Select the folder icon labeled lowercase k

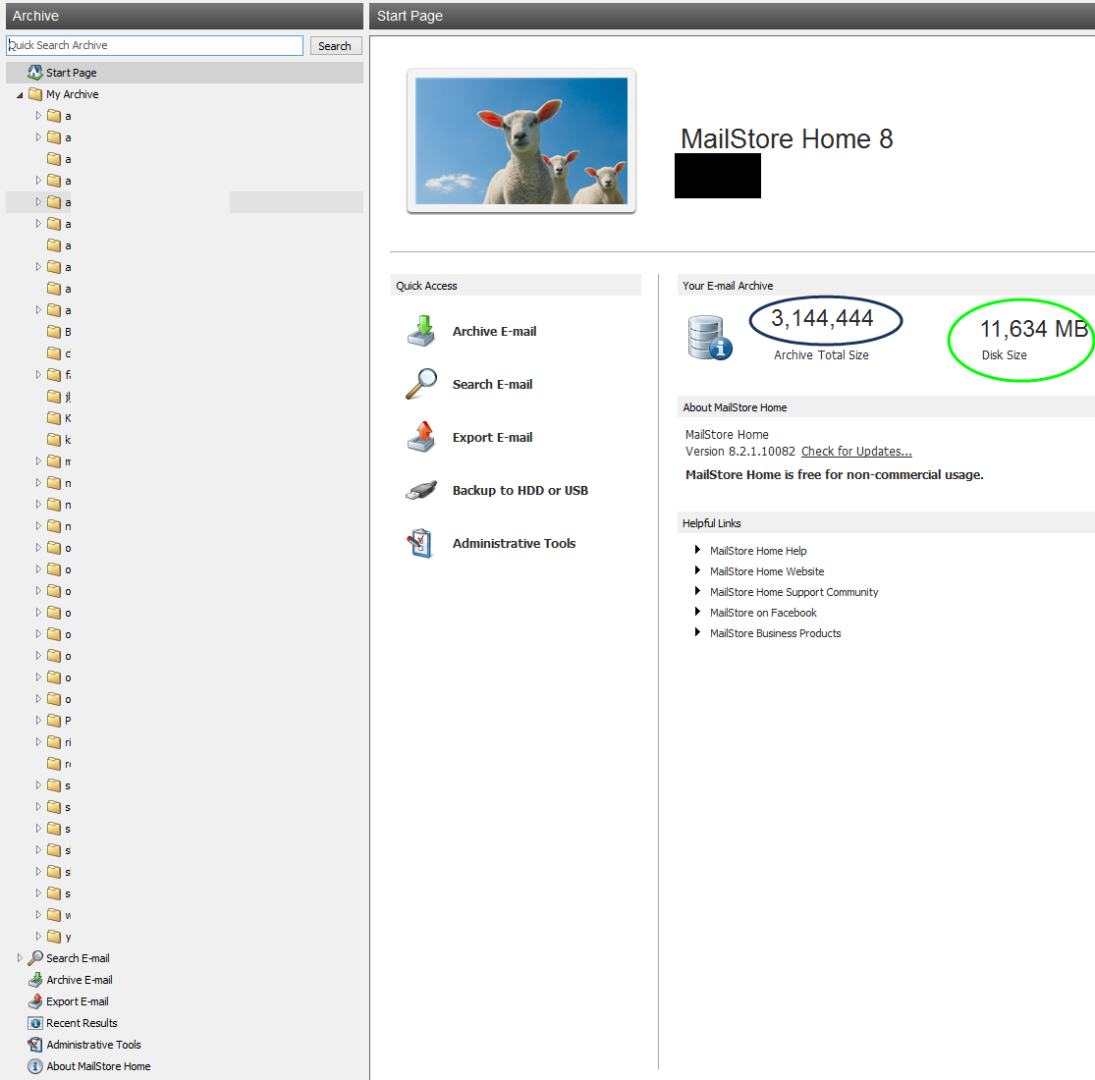click(54, 440)
